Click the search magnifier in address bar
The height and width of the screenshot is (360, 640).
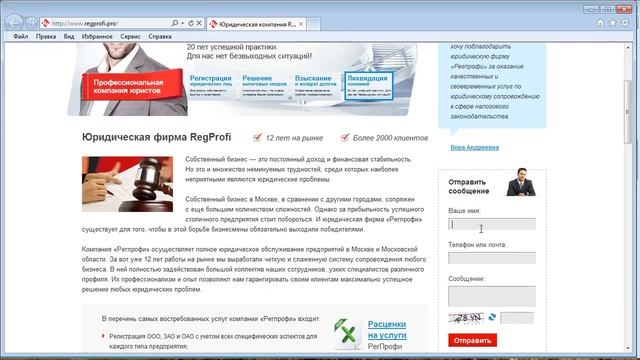click(x=175, y=23)
